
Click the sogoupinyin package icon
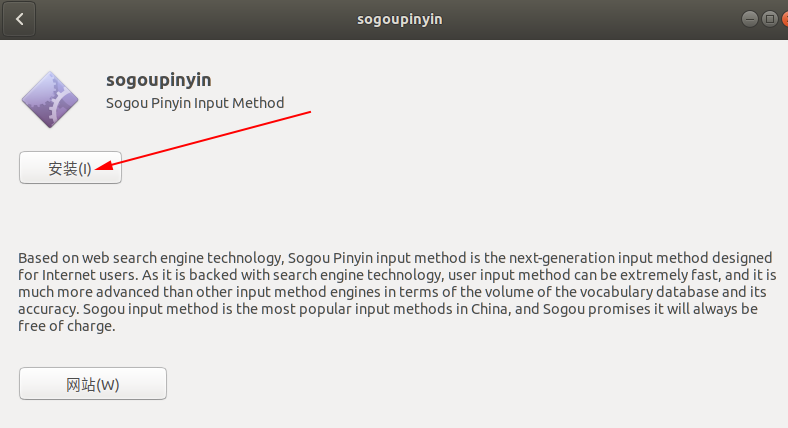(50, 99)
